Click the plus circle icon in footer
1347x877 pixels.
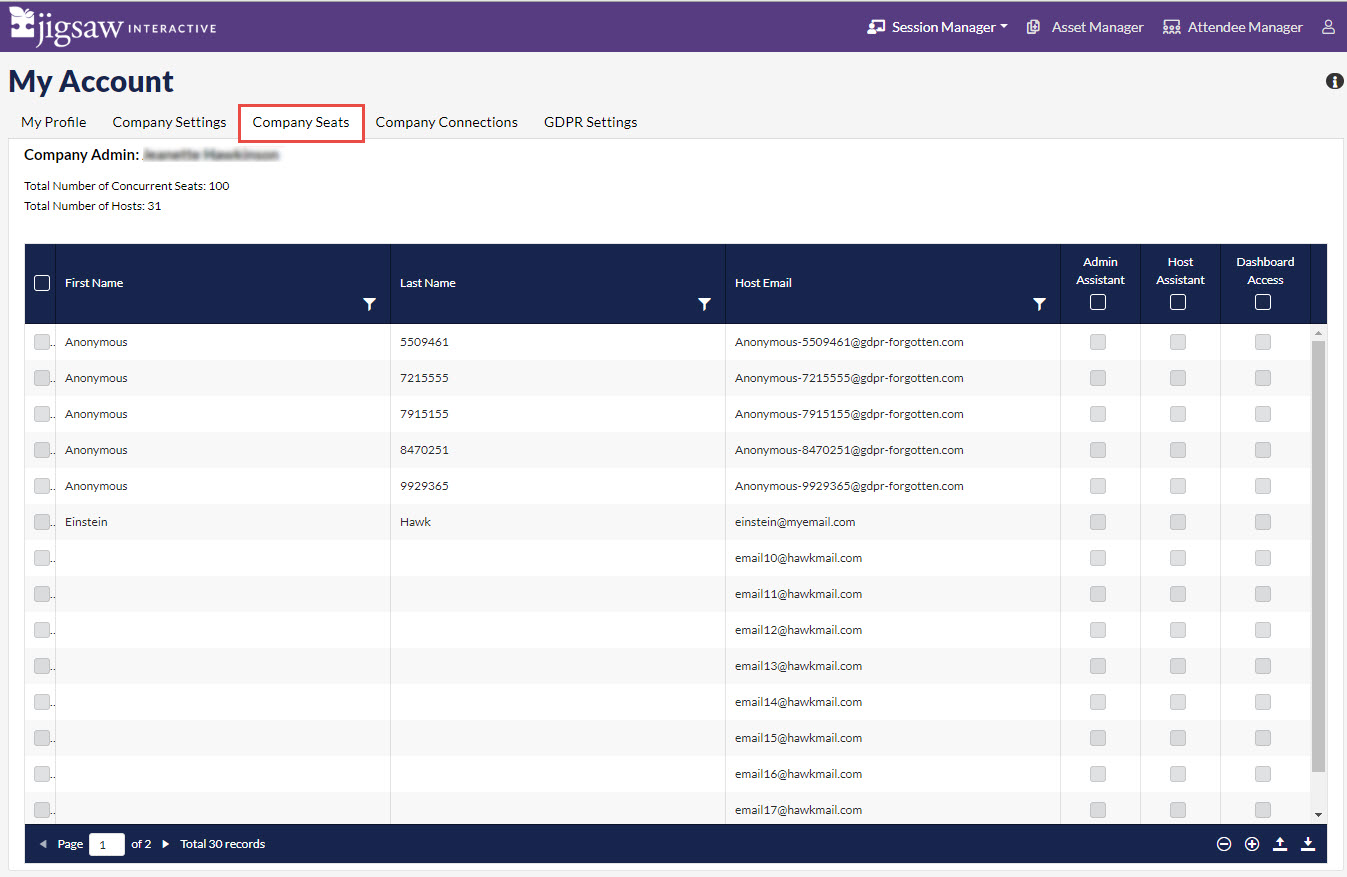1252,844
